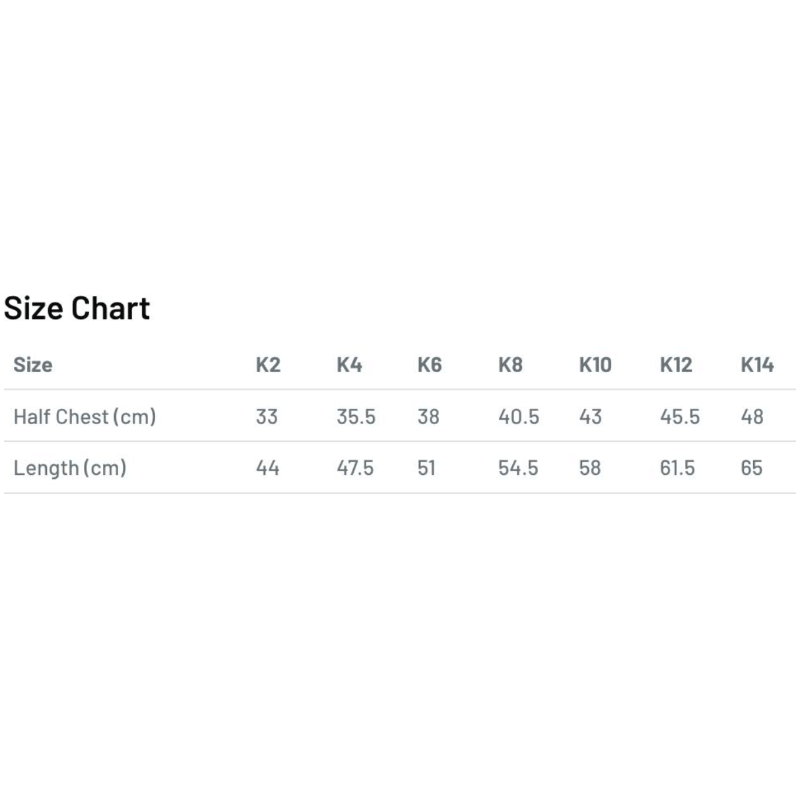Select the K4 column header
This screenshot has height=800, width=800.
(x=349, y=365)
